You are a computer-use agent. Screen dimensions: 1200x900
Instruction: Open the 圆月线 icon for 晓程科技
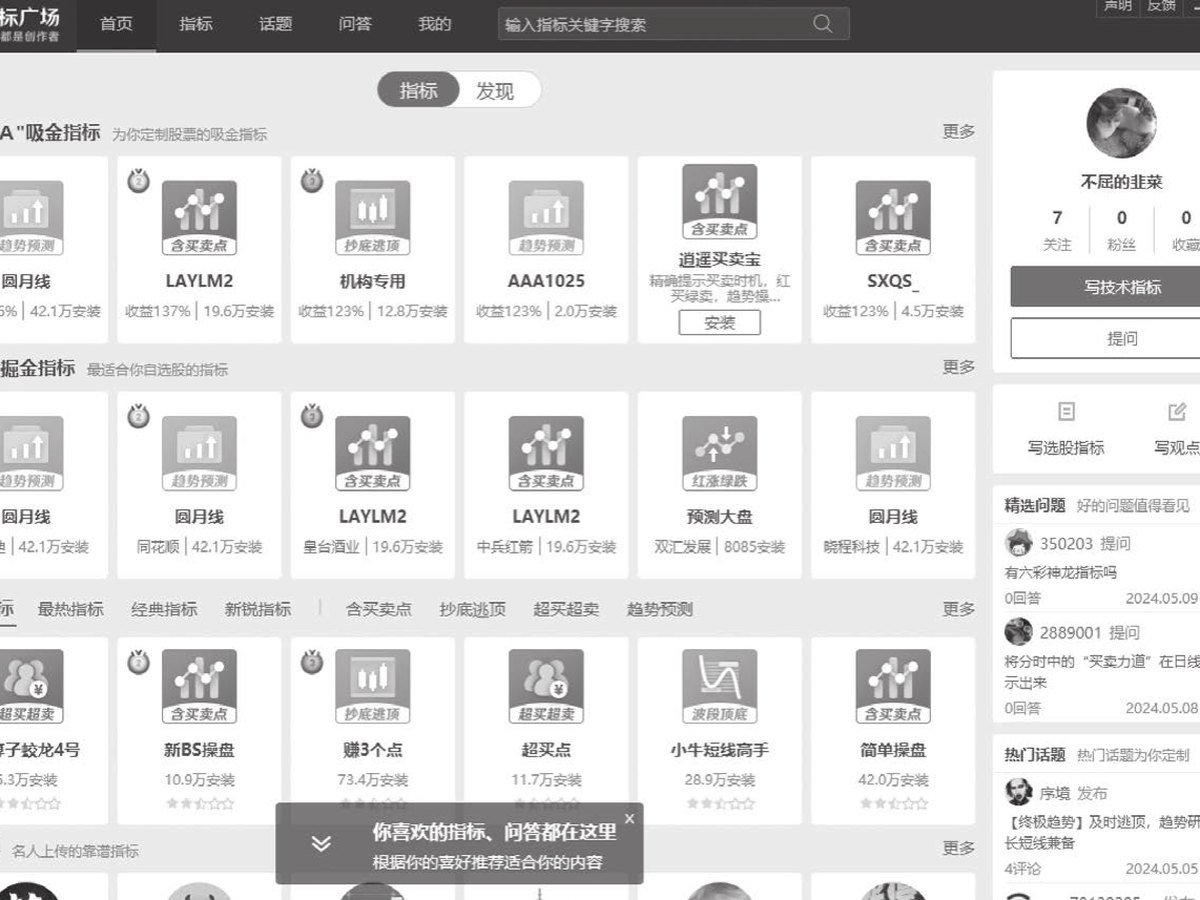pos(893,454)
